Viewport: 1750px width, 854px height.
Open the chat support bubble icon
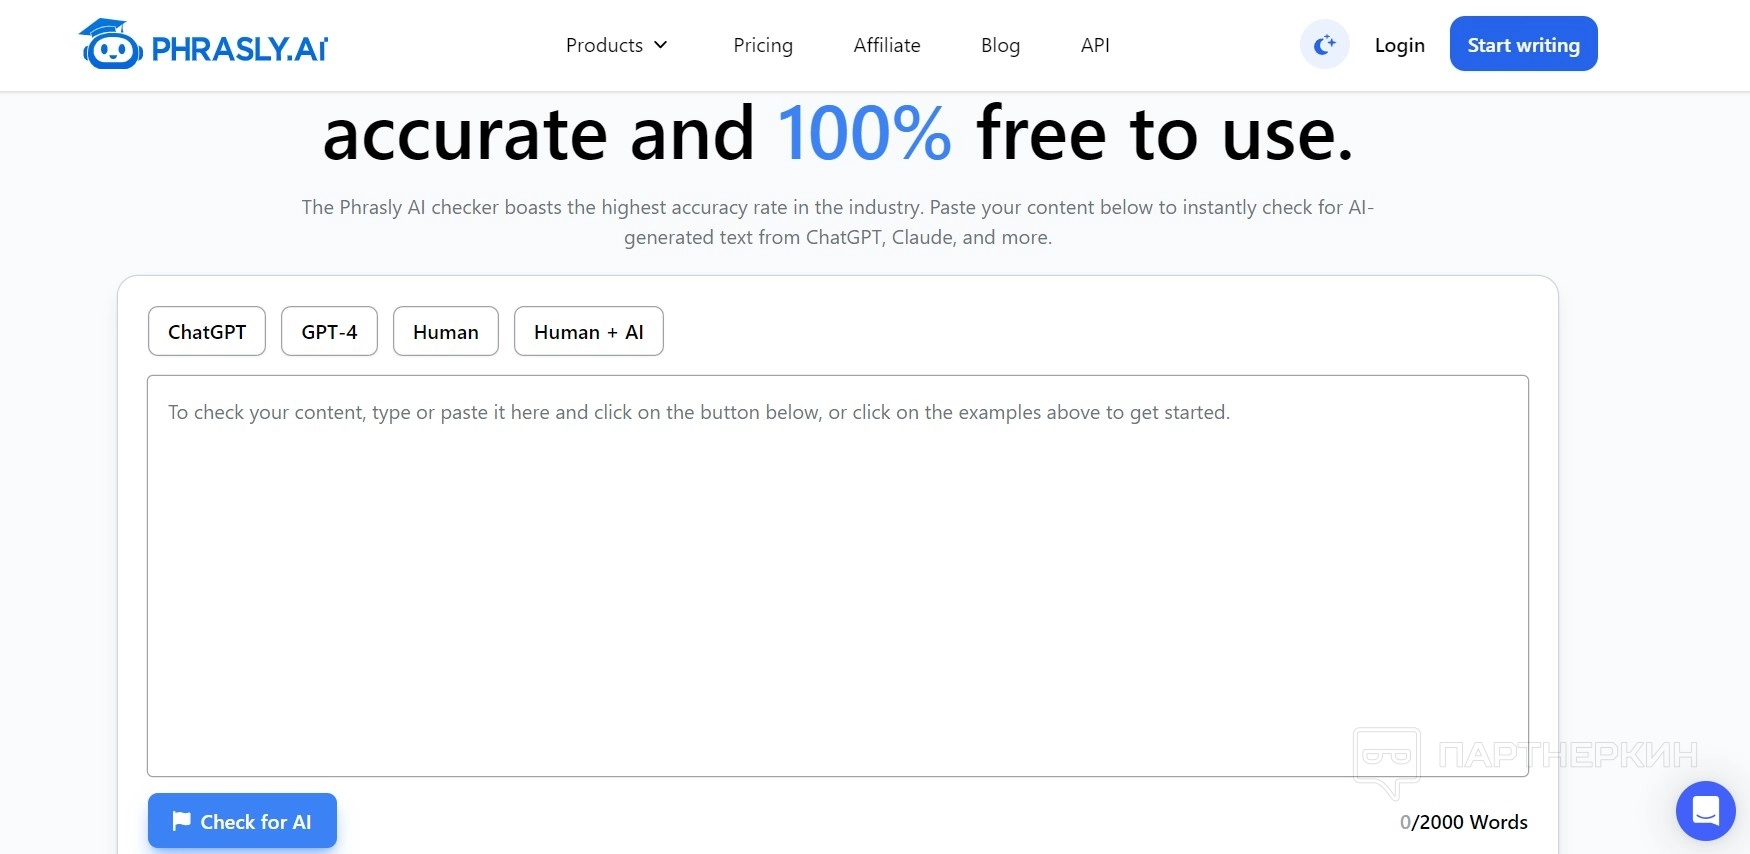[1705, 810]
